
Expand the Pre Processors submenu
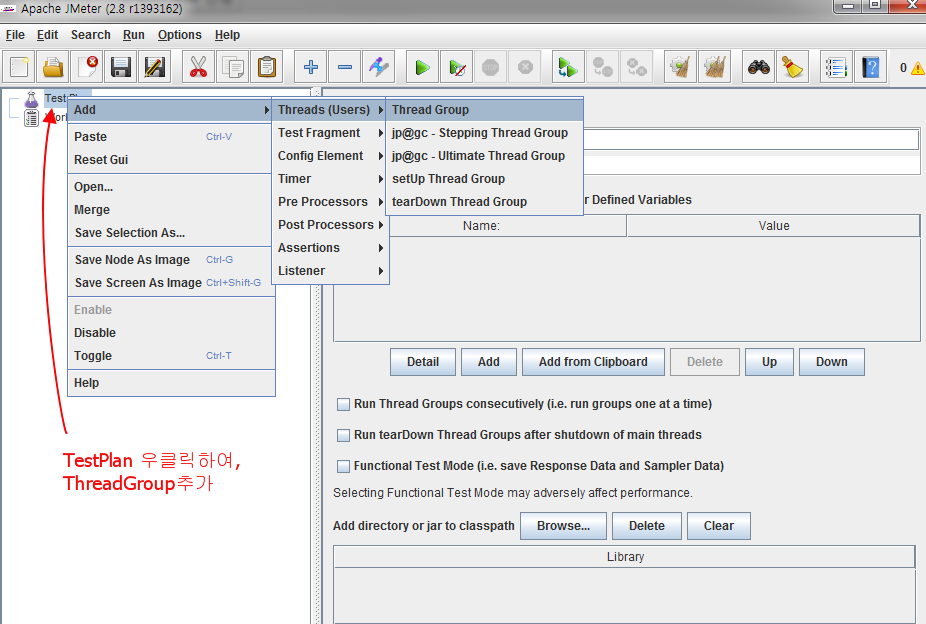[x=330, y=202]
